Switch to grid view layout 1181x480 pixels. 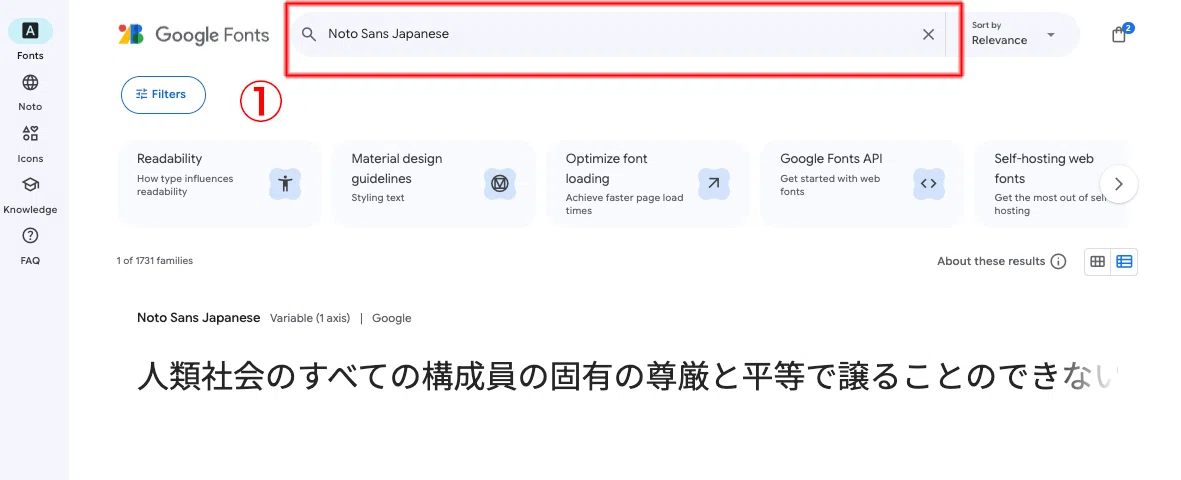pos(1097,261)
